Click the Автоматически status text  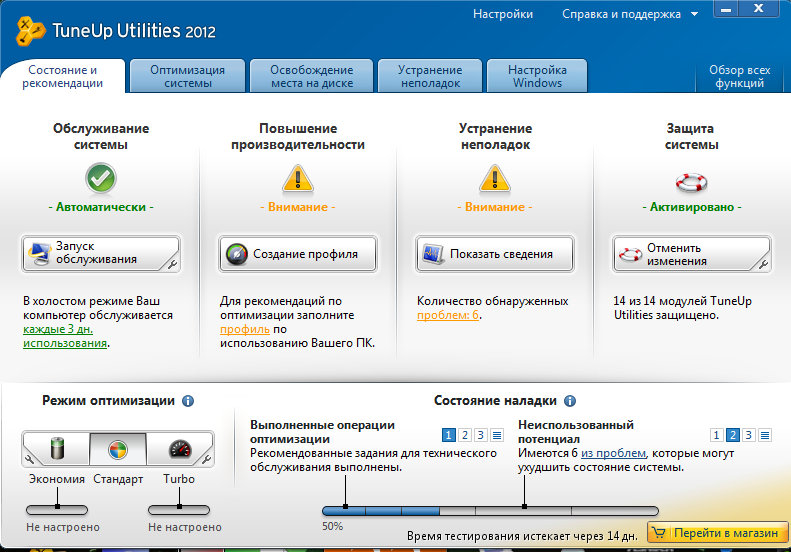tap(101, 207)
